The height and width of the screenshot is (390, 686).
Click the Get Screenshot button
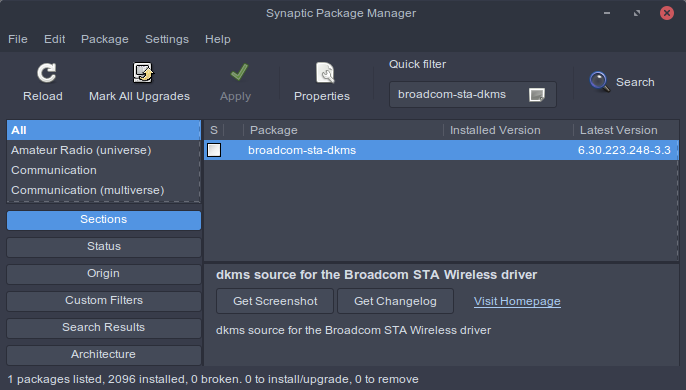275,301
